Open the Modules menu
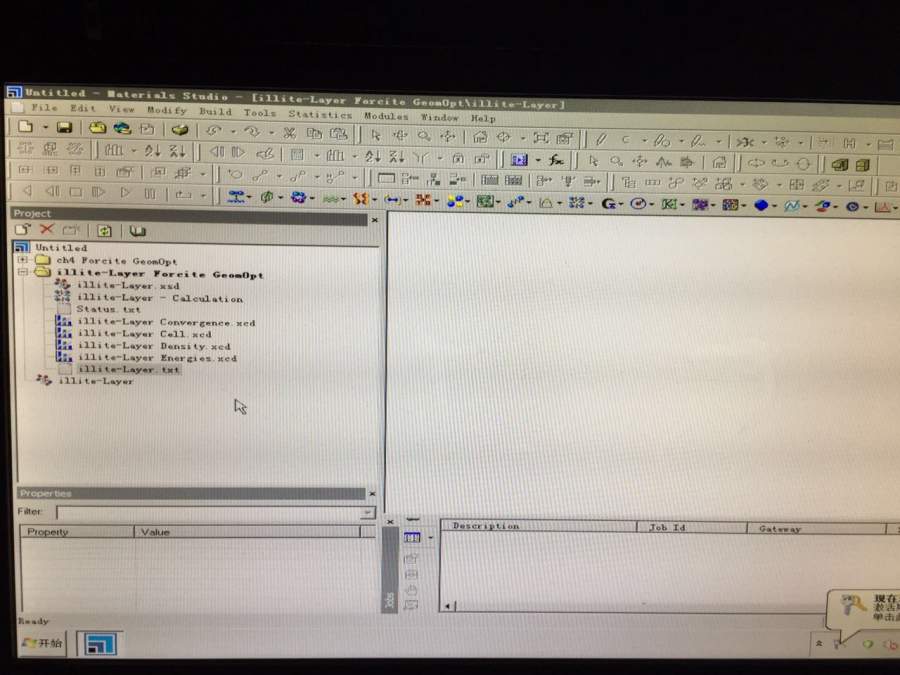Image resolution: width=900 pixels, height=675 pixels. pyautogui.click(x=386, y=116)
